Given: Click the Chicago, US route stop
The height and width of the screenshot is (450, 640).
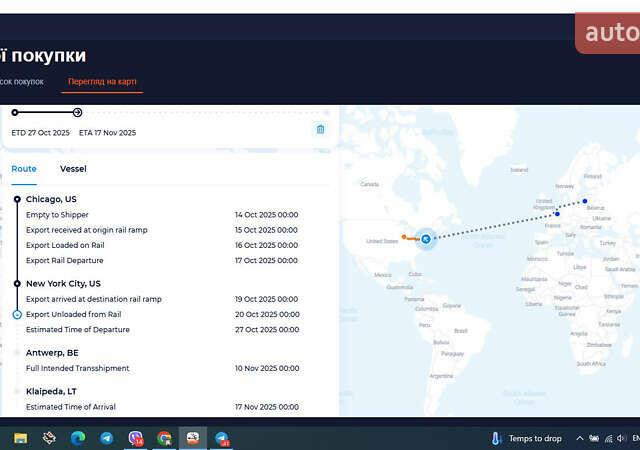Looking at the screenshot, I should click(x=51, y=199).
